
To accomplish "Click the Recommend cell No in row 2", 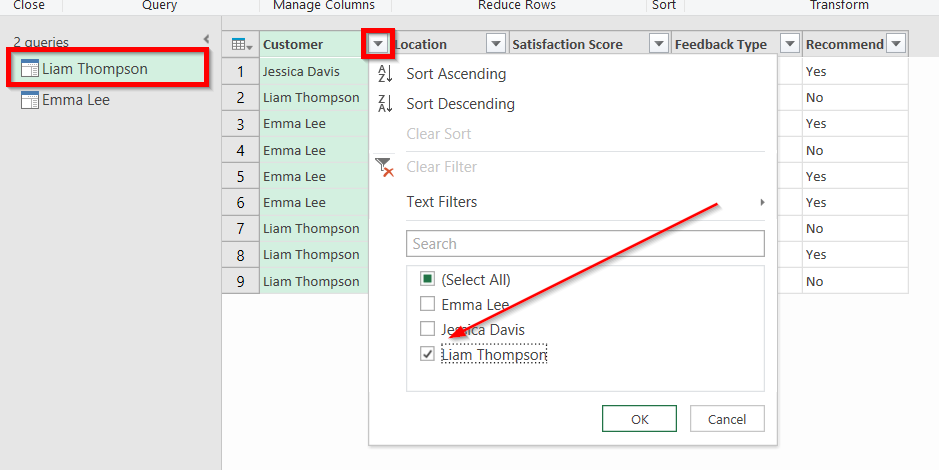I will [x=855, y=98].
